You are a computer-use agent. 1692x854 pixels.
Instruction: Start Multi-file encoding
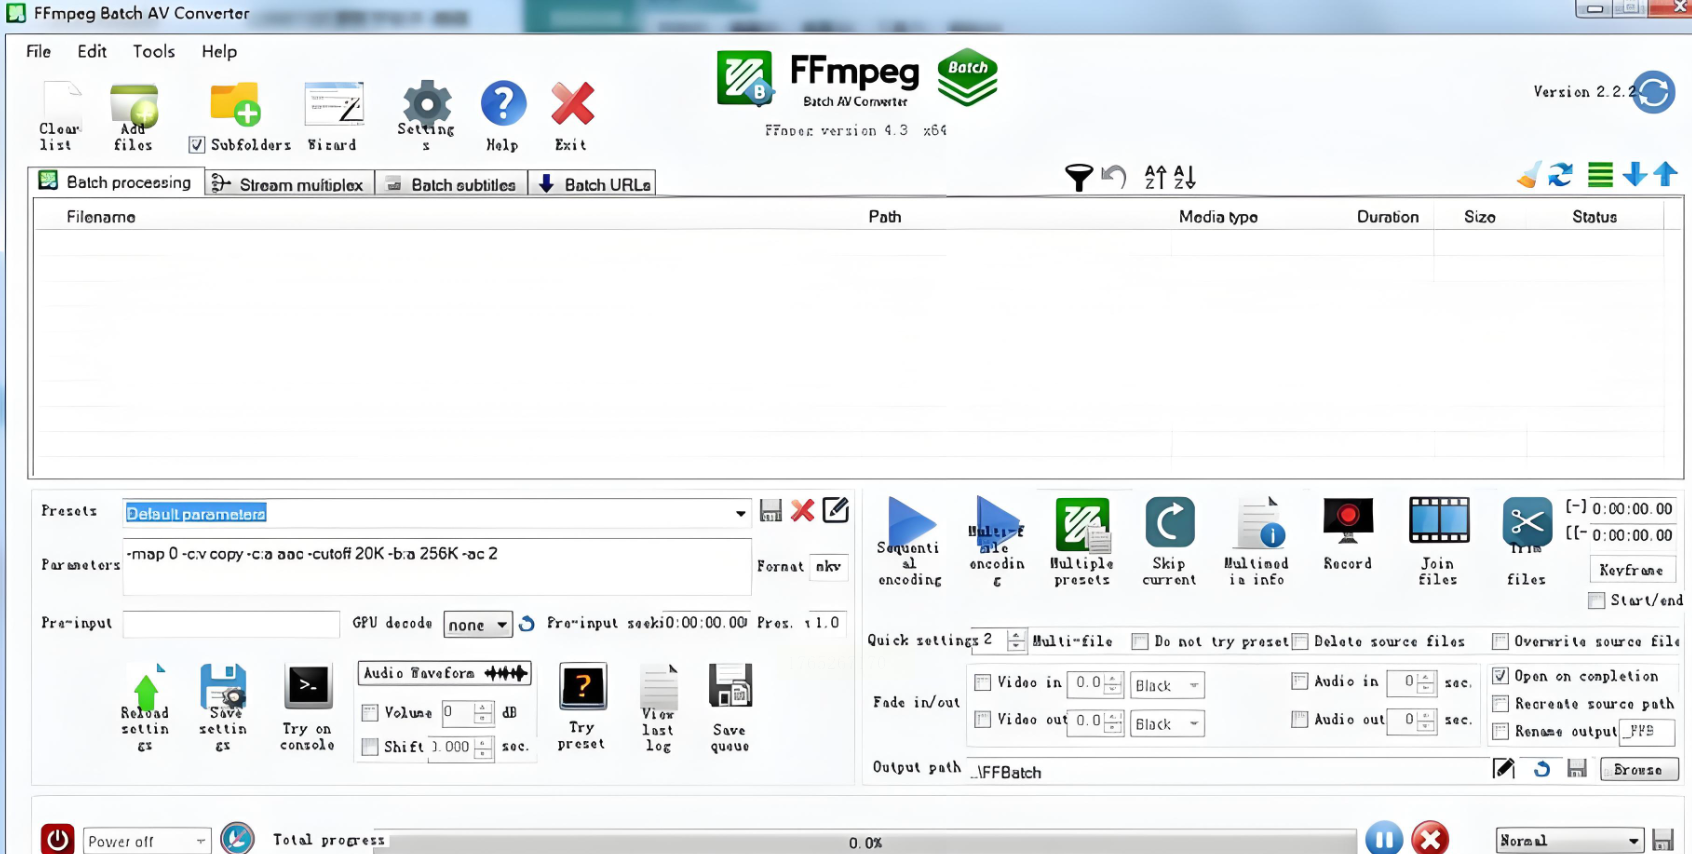tap(997, 520)
